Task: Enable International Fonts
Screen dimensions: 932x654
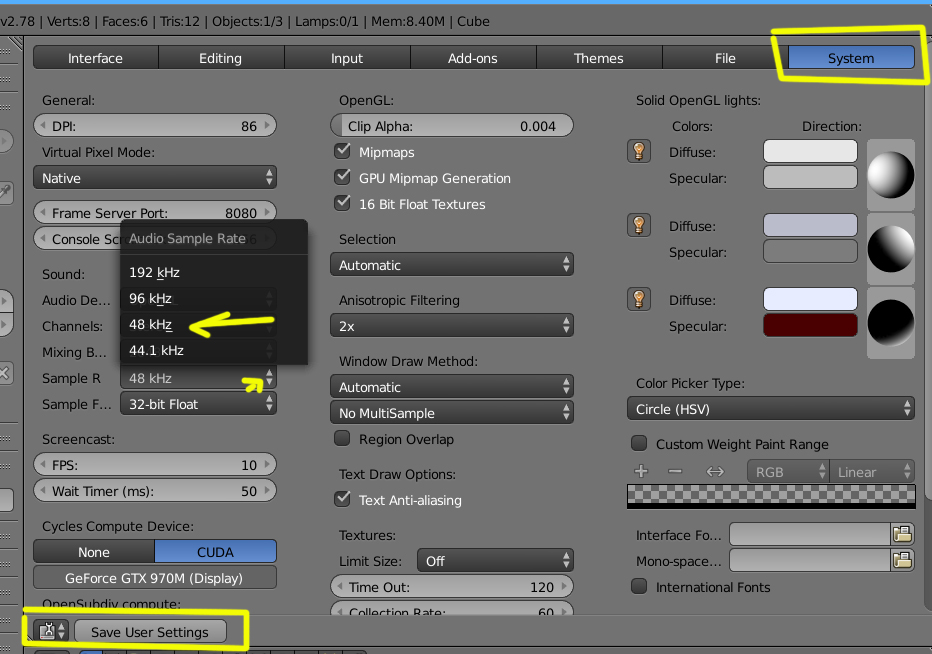Action: [x=639, y=586]
